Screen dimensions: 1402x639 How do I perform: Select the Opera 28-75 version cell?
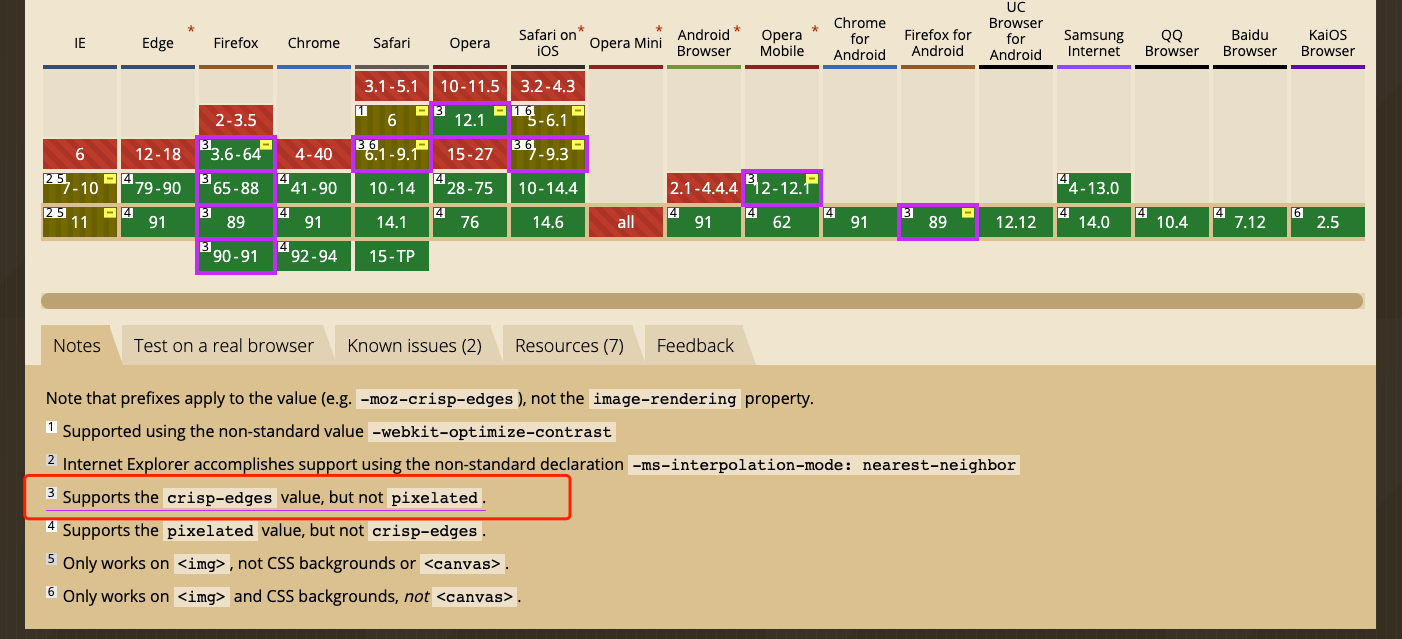point(470,188)
